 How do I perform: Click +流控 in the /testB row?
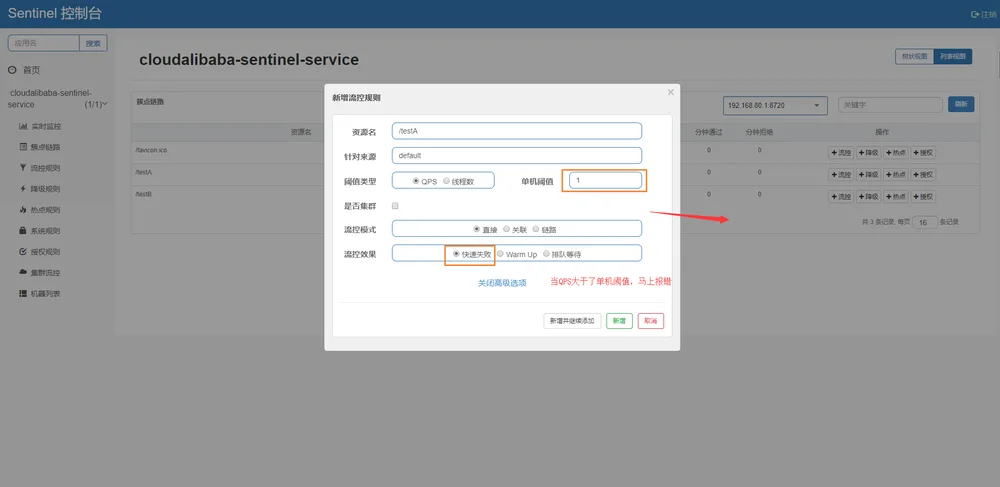pyautogui.click(x=841, y=197)
